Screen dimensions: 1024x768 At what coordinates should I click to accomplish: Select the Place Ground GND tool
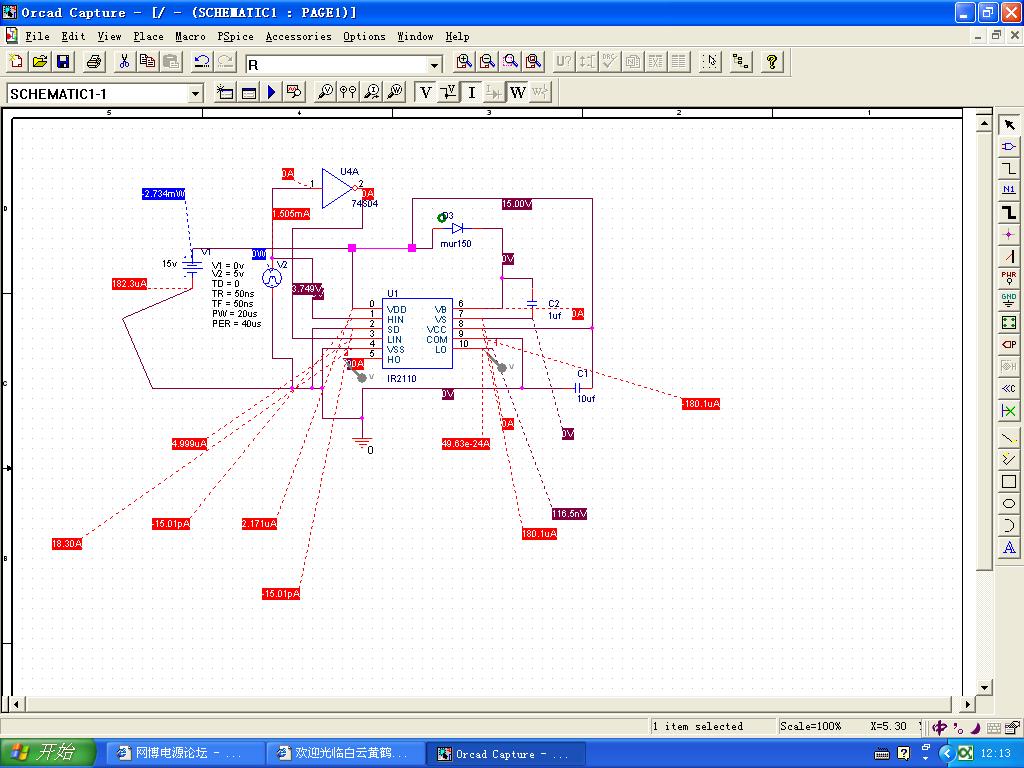point(1009,300)
